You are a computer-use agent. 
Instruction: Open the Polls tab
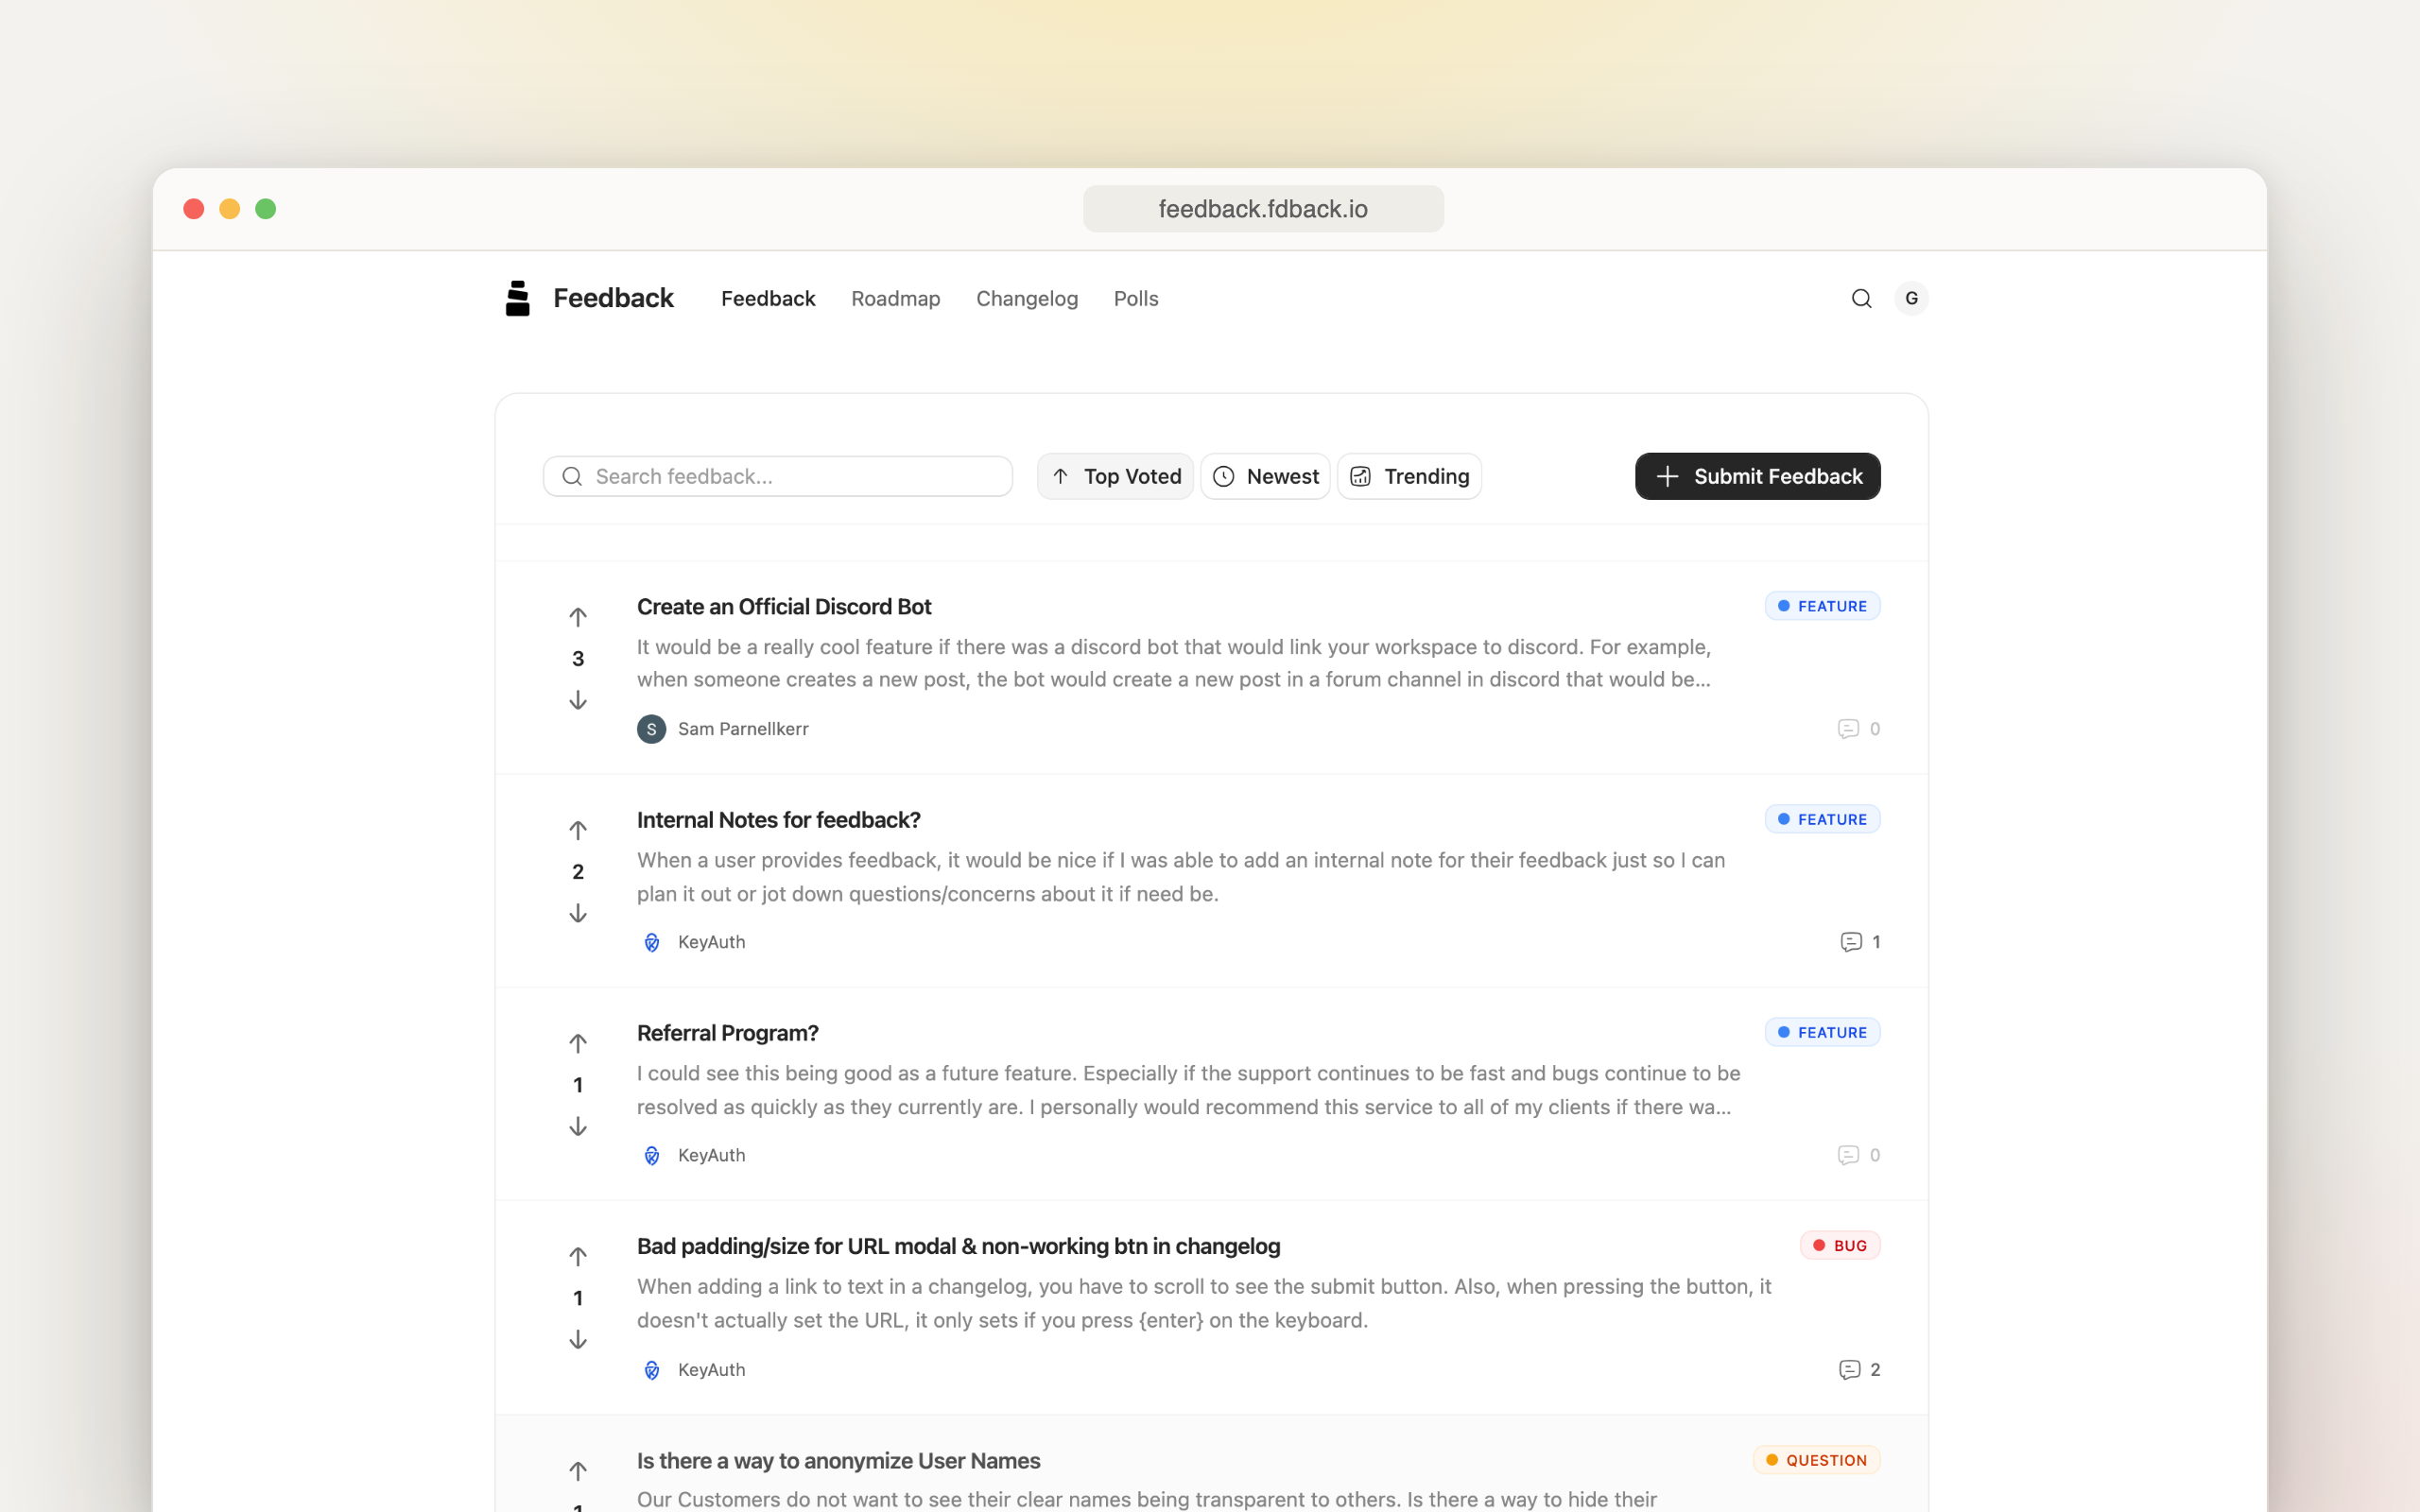[1136, 298]
